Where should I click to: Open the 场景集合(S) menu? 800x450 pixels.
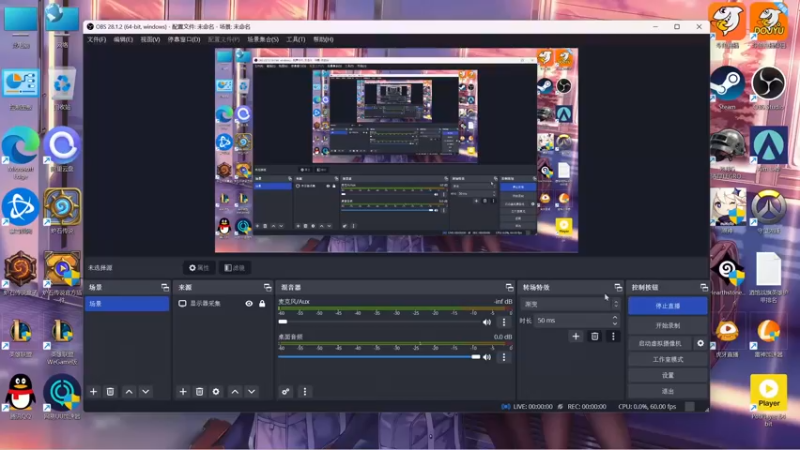coord(263,39)
